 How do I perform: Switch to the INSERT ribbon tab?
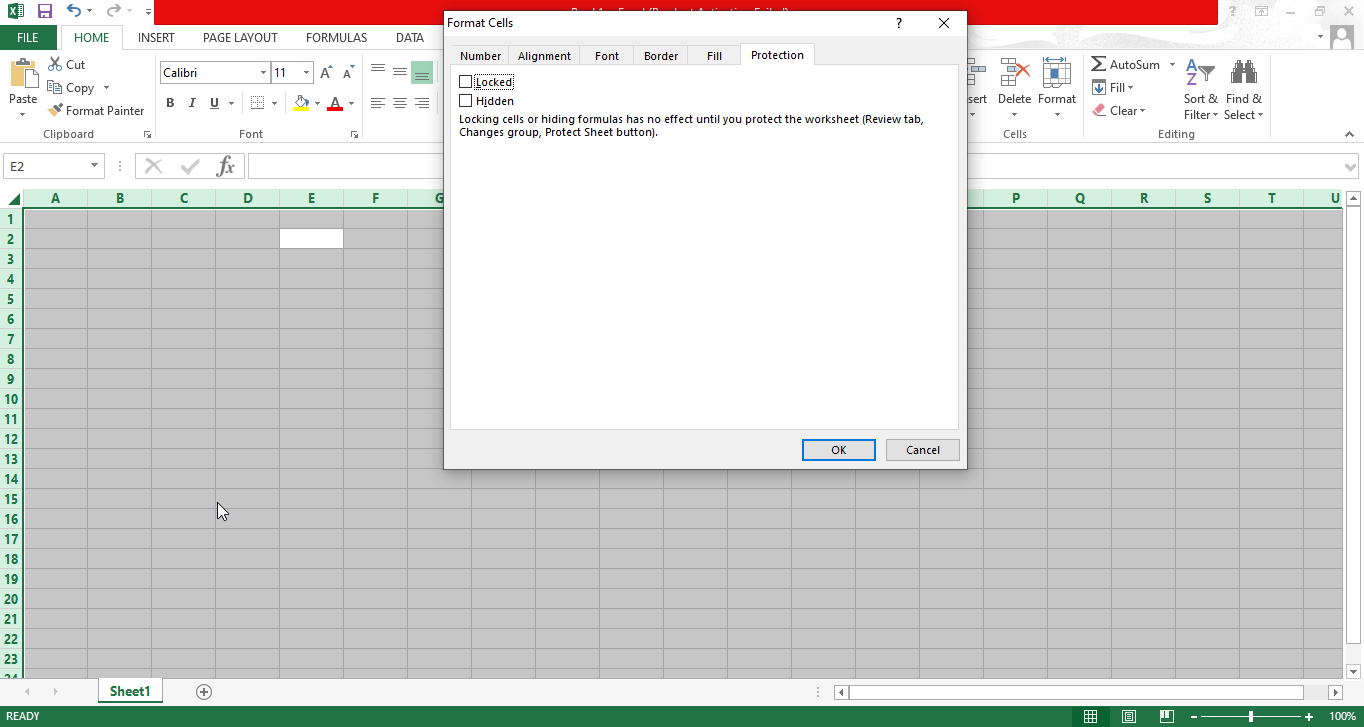point(156,38)
